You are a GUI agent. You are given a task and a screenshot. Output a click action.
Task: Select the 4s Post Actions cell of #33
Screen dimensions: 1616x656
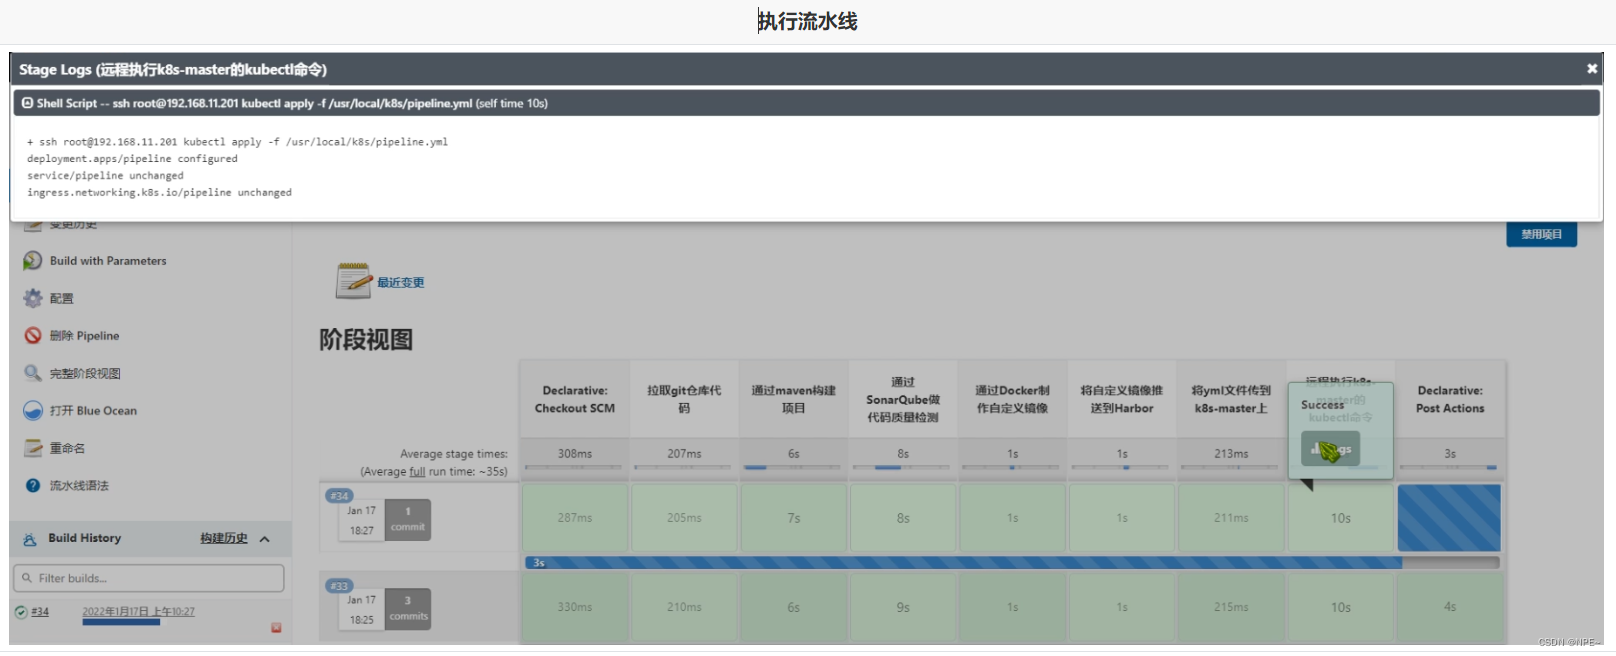point(1450,607)
